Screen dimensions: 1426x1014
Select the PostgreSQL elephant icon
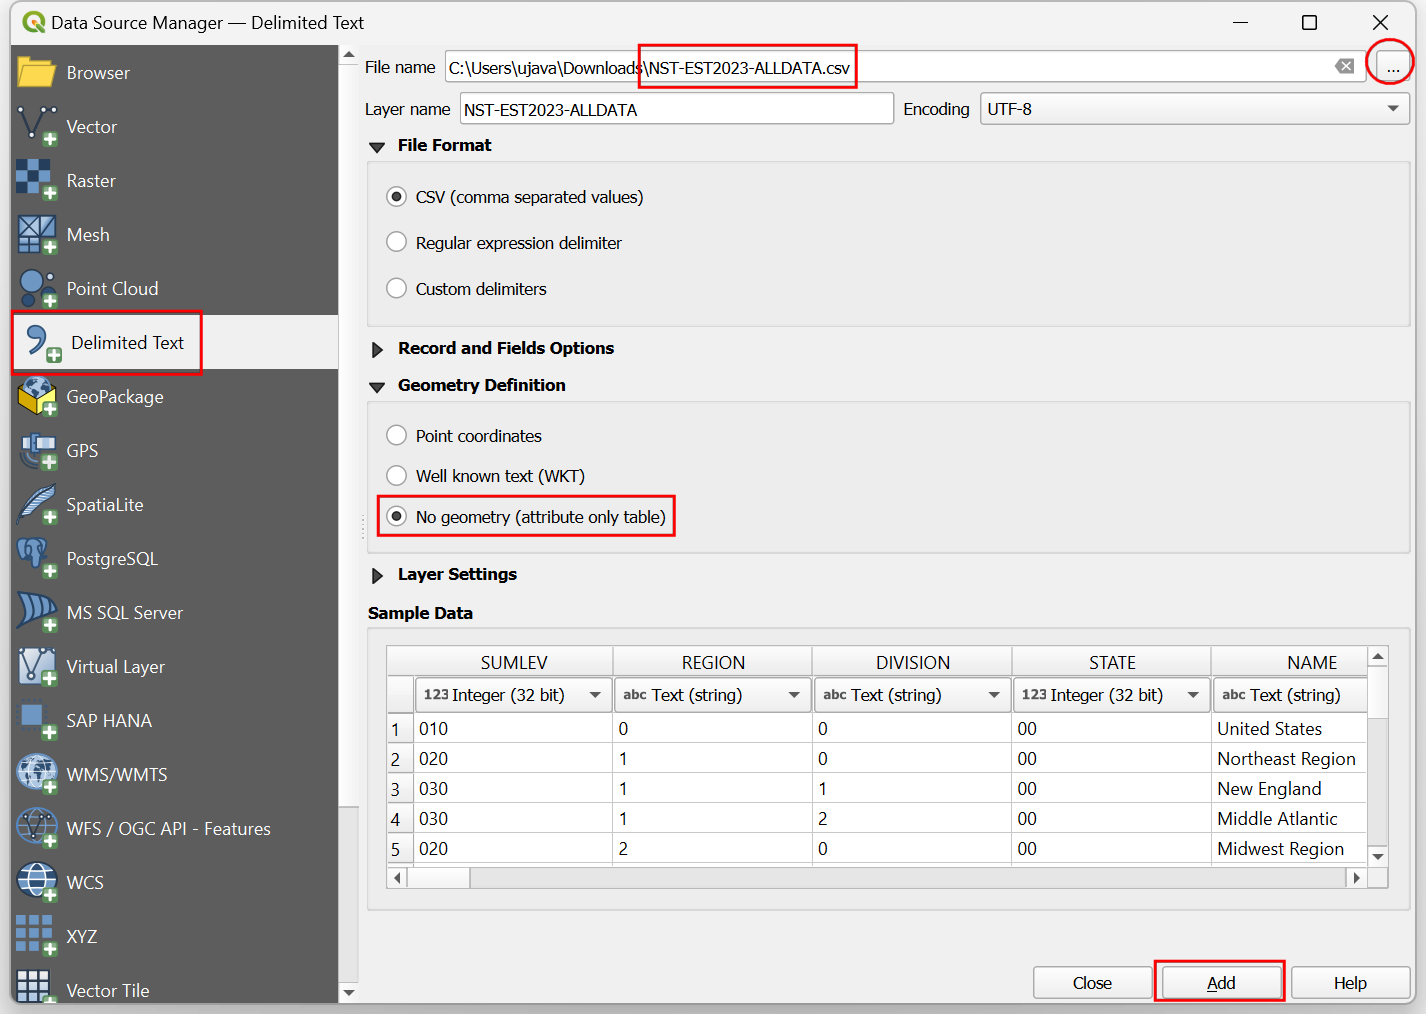tap(37, 558)
